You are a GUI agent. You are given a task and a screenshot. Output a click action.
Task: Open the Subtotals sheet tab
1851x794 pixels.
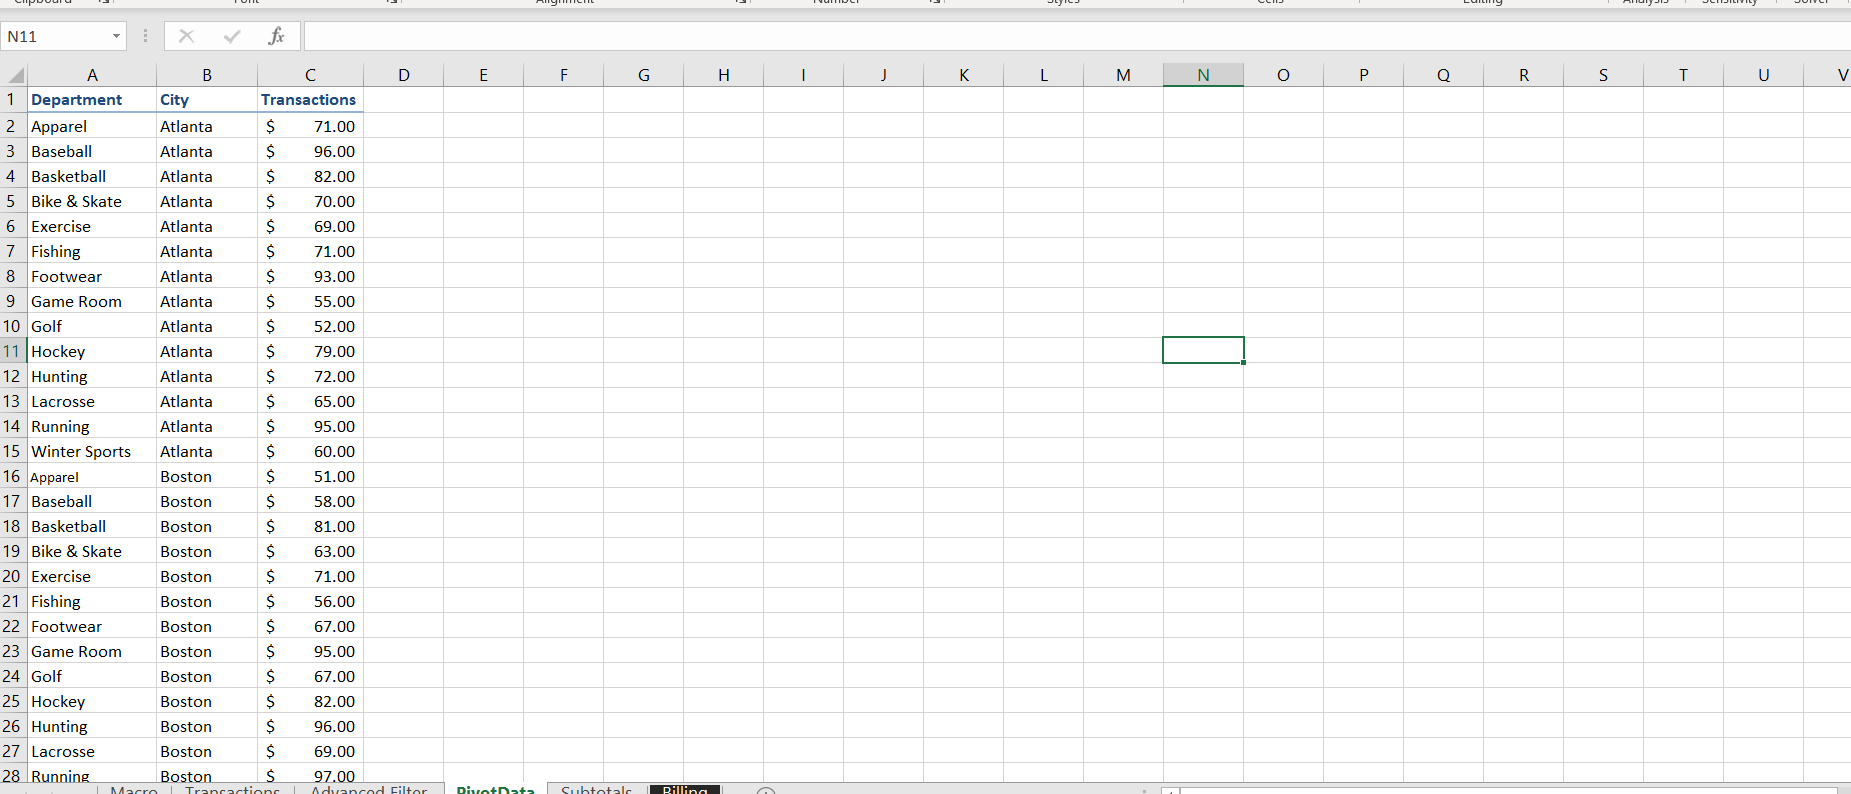(597, 789)
